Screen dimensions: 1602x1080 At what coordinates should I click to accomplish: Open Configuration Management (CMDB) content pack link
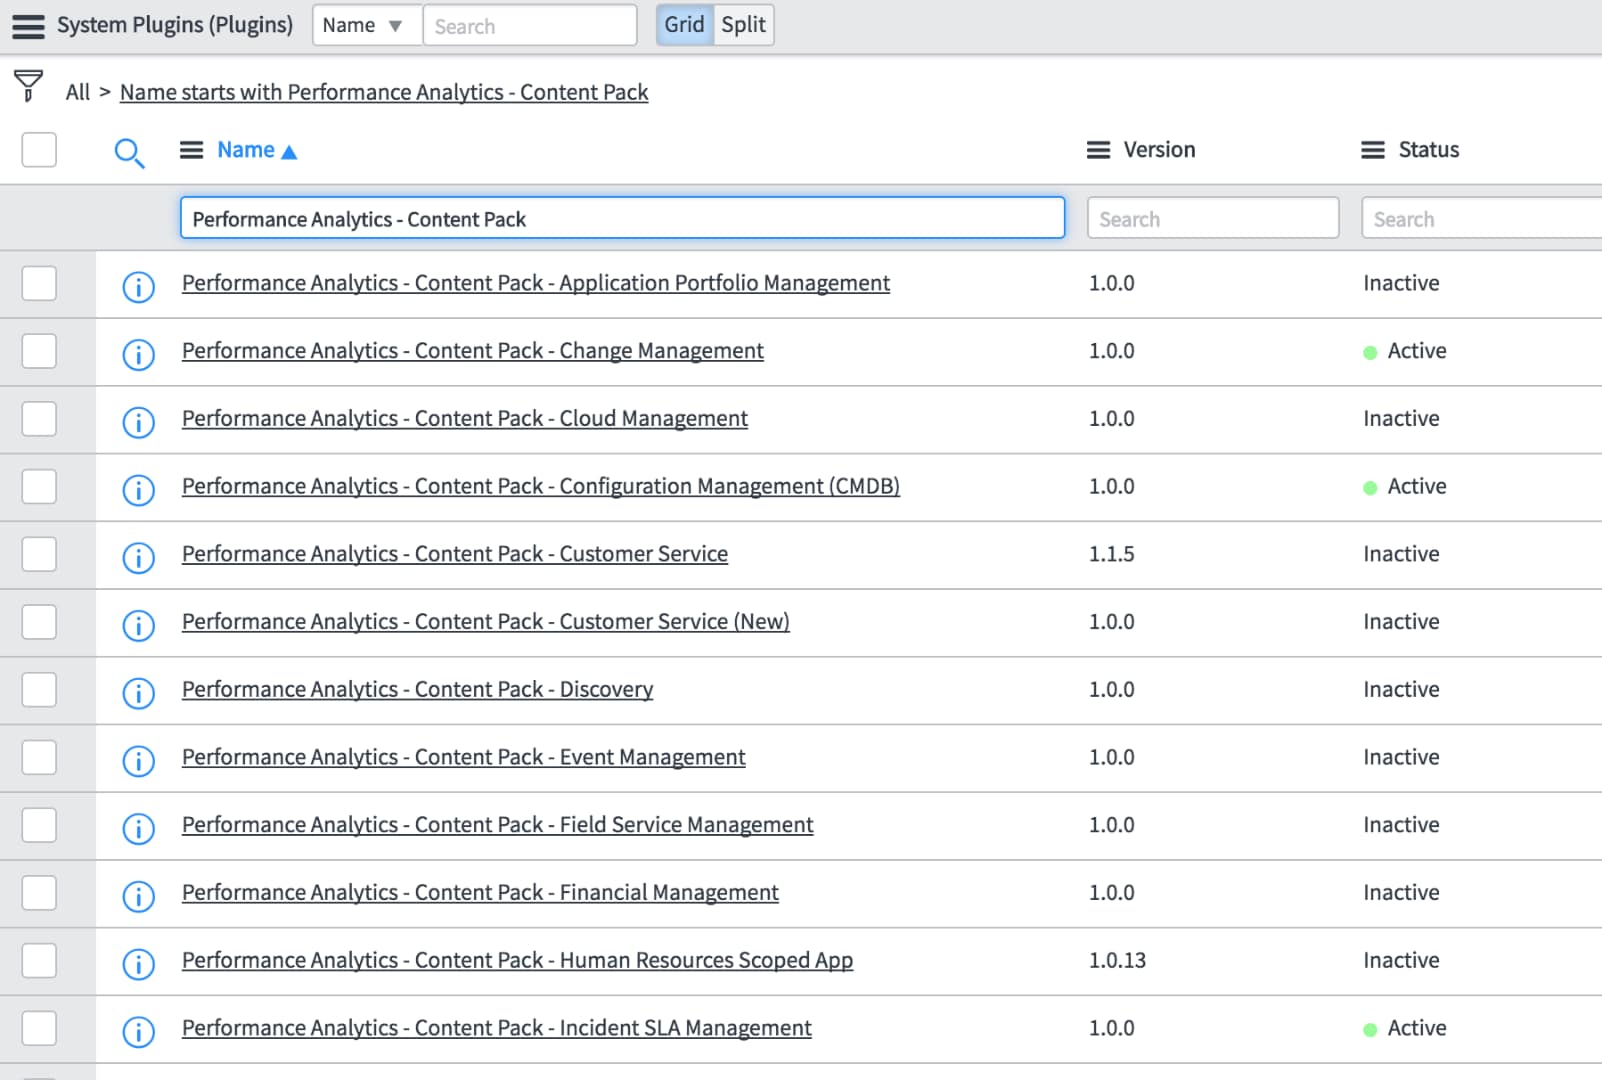(x=541, y=486)
